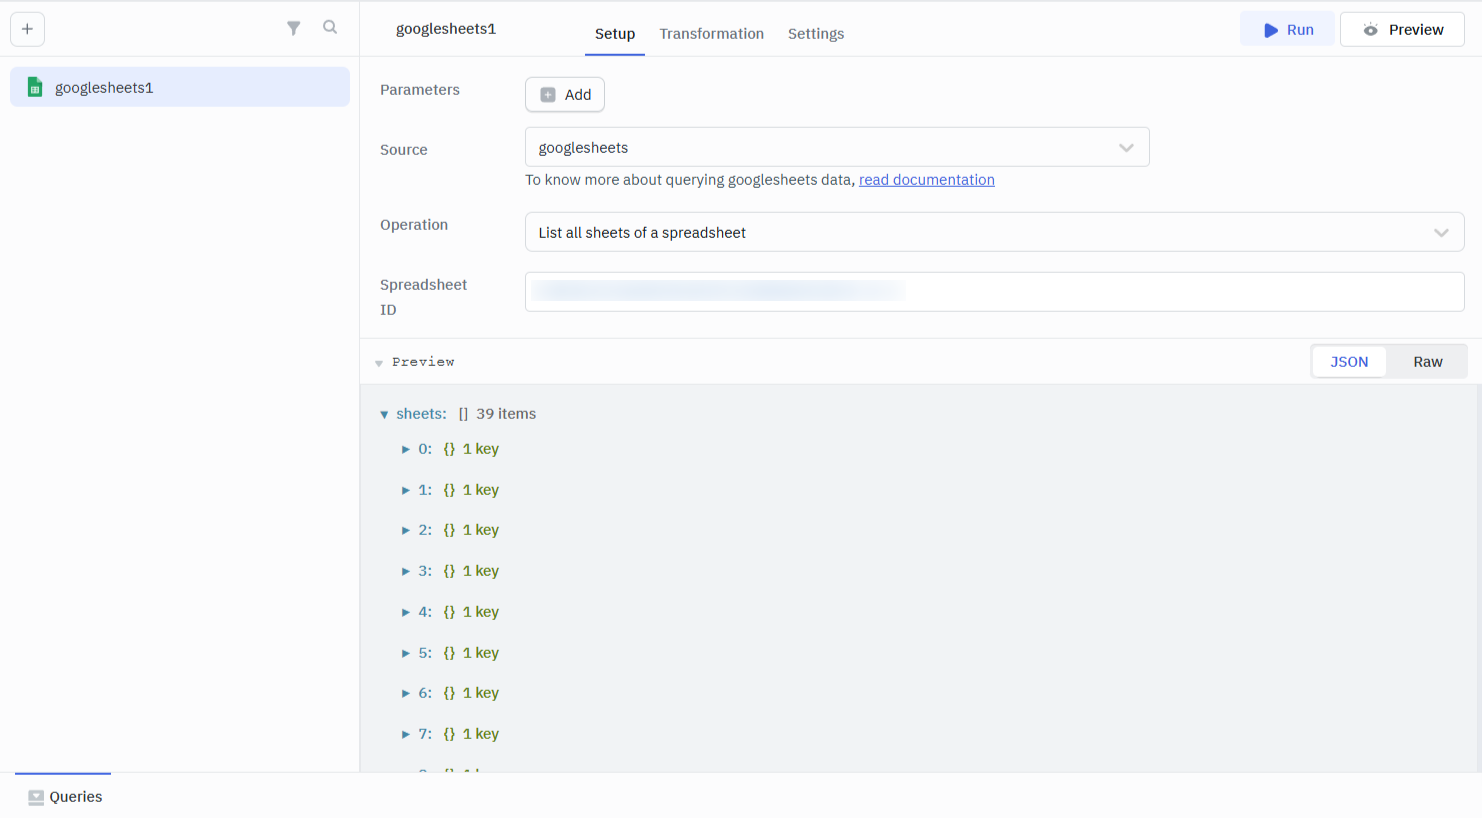Open the Setup tab
1482x818 pixels.
(614, 34)
